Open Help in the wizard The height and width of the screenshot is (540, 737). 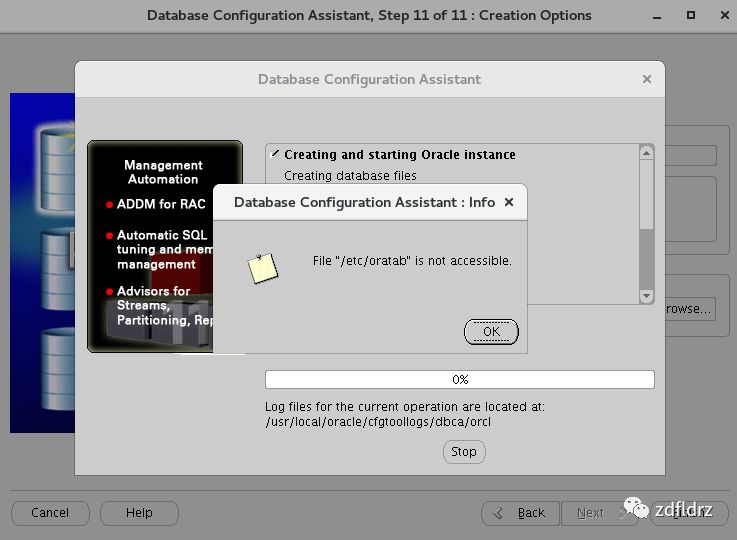point(139,513)
